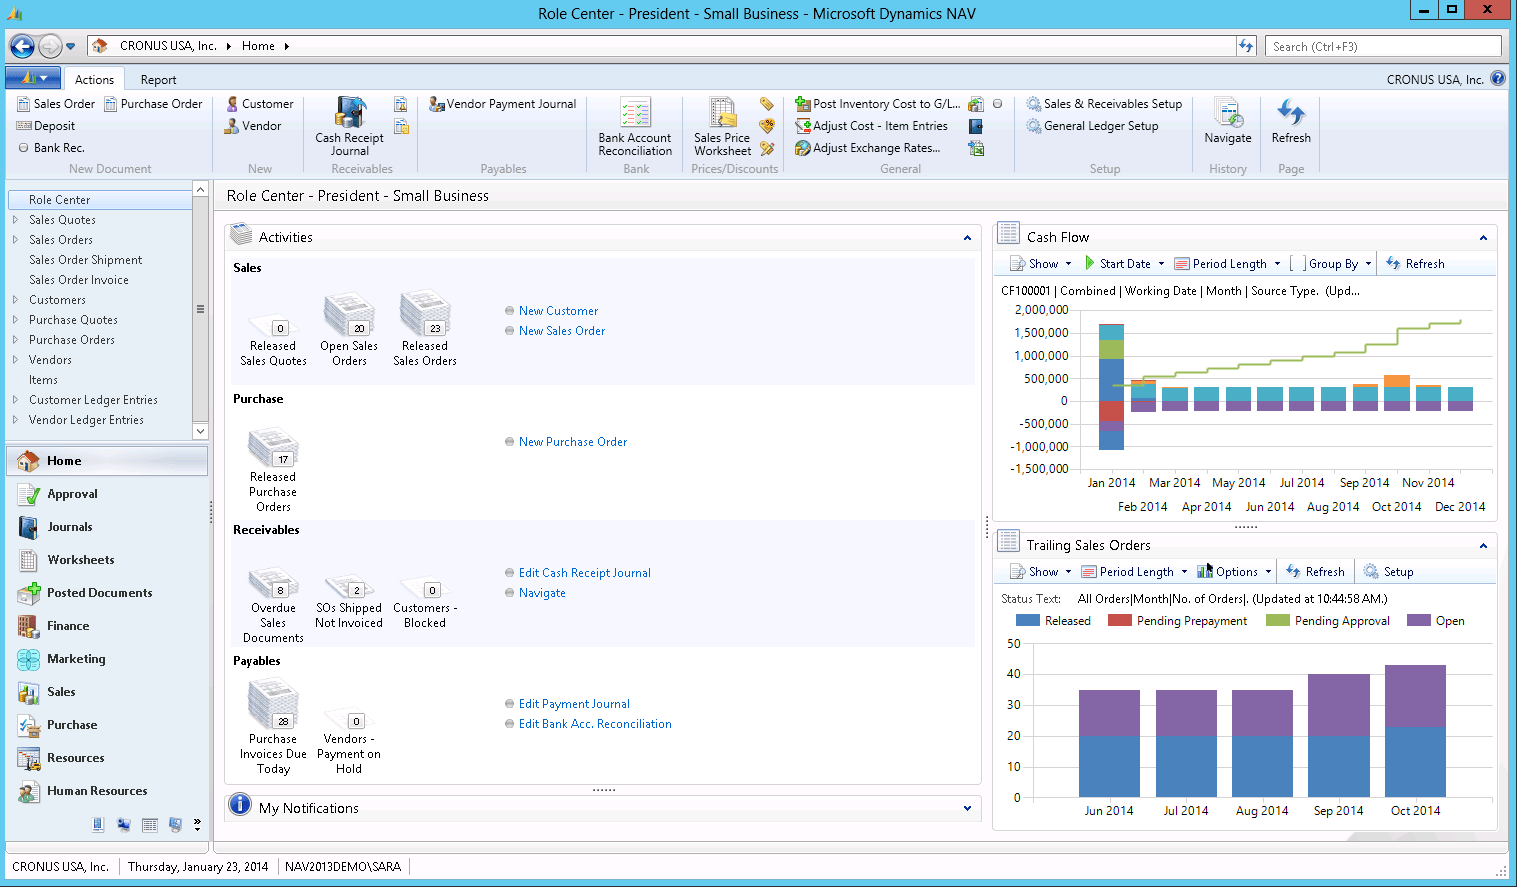Open Released Sales Orders cue showing 23
Screen dimensions: 1517x887
[x=425, y=330]
